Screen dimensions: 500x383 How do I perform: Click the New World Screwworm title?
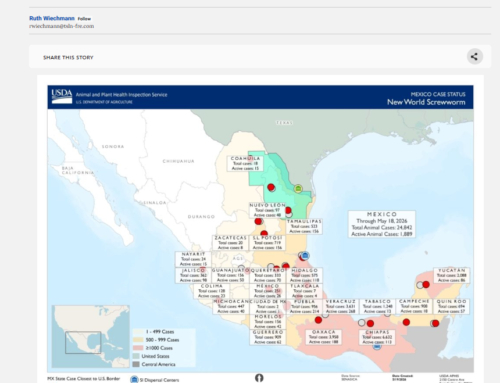pyautogui.click(x=426, y=102)
